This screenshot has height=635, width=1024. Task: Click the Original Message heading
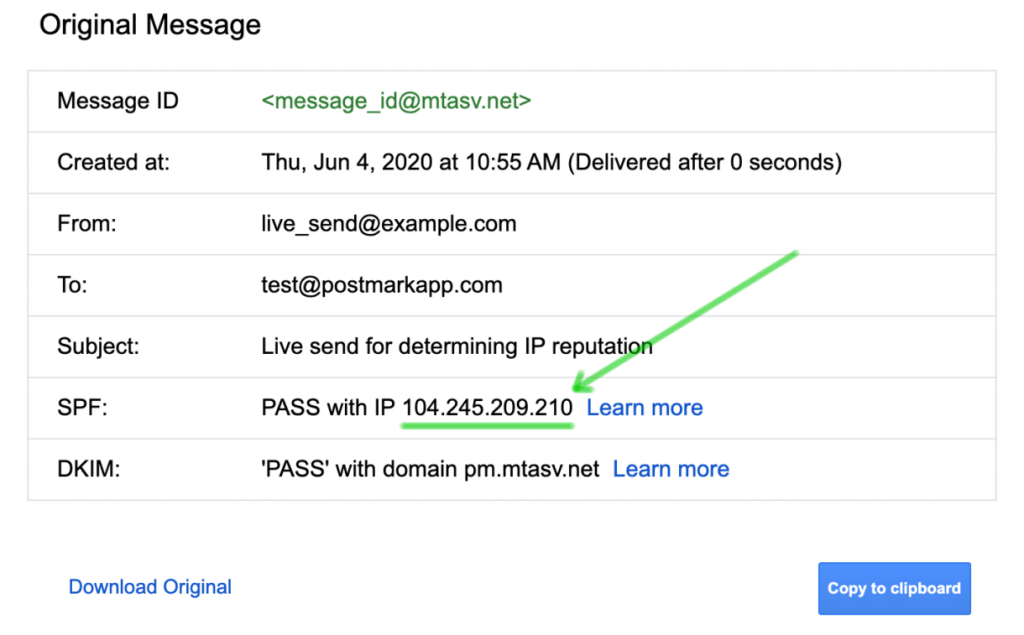150,25
